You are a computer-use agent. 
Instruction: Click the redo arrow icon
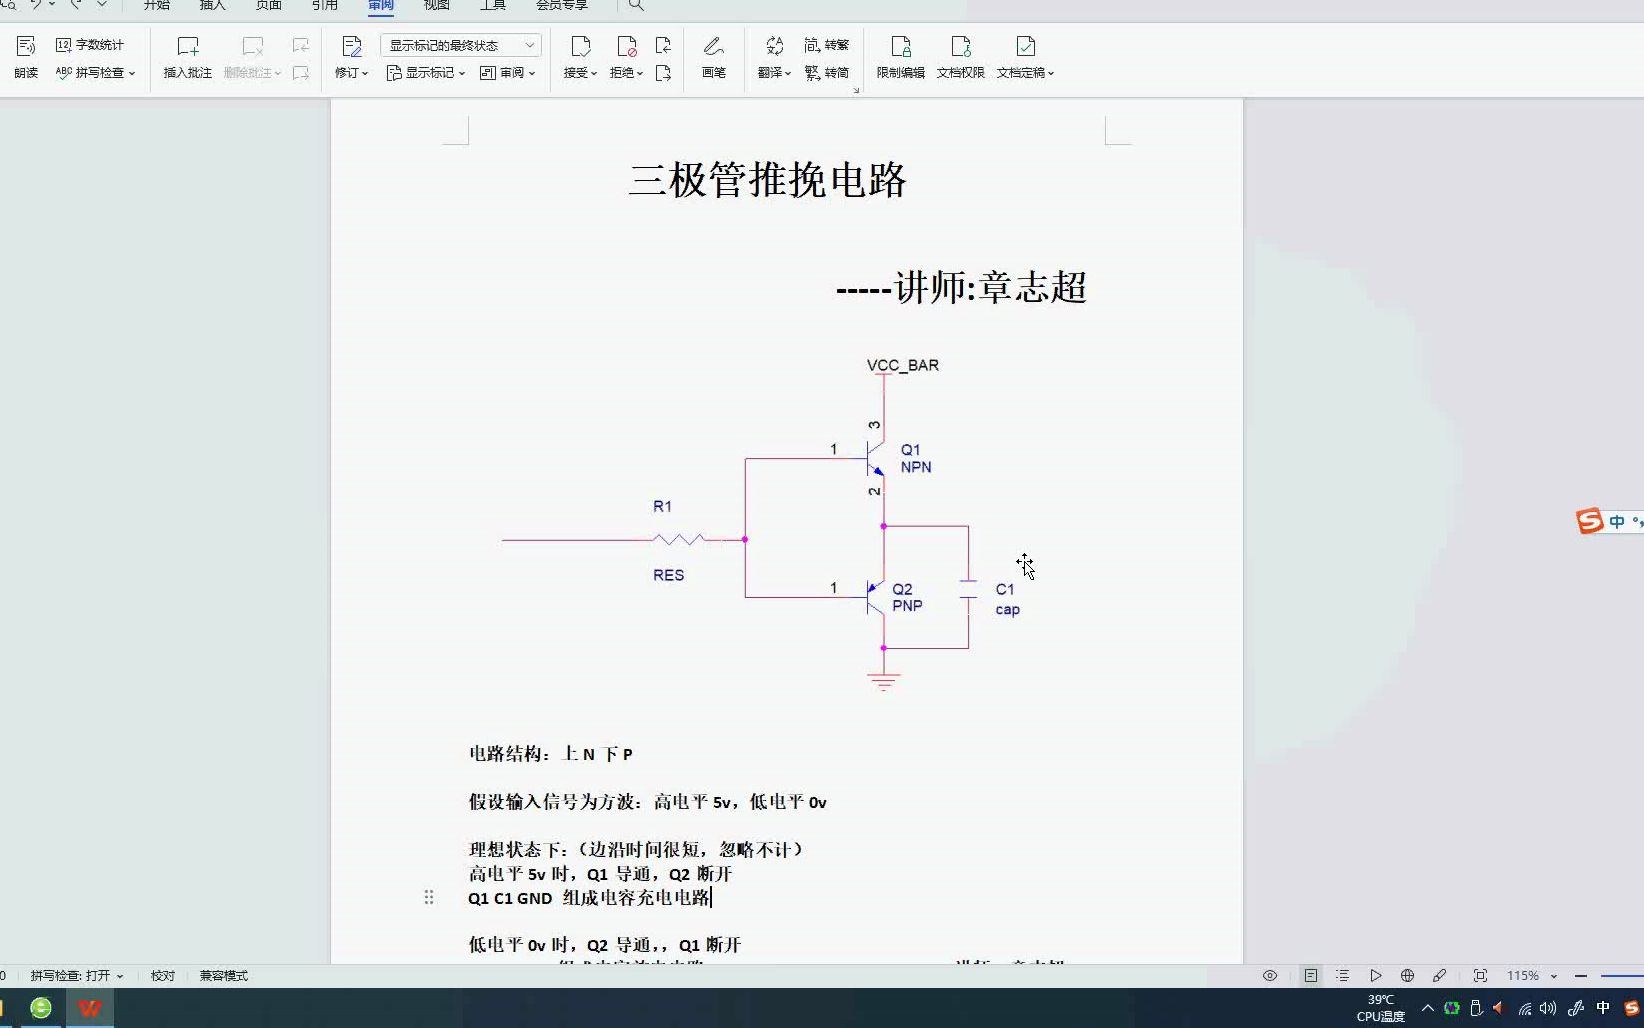(75, 5)
